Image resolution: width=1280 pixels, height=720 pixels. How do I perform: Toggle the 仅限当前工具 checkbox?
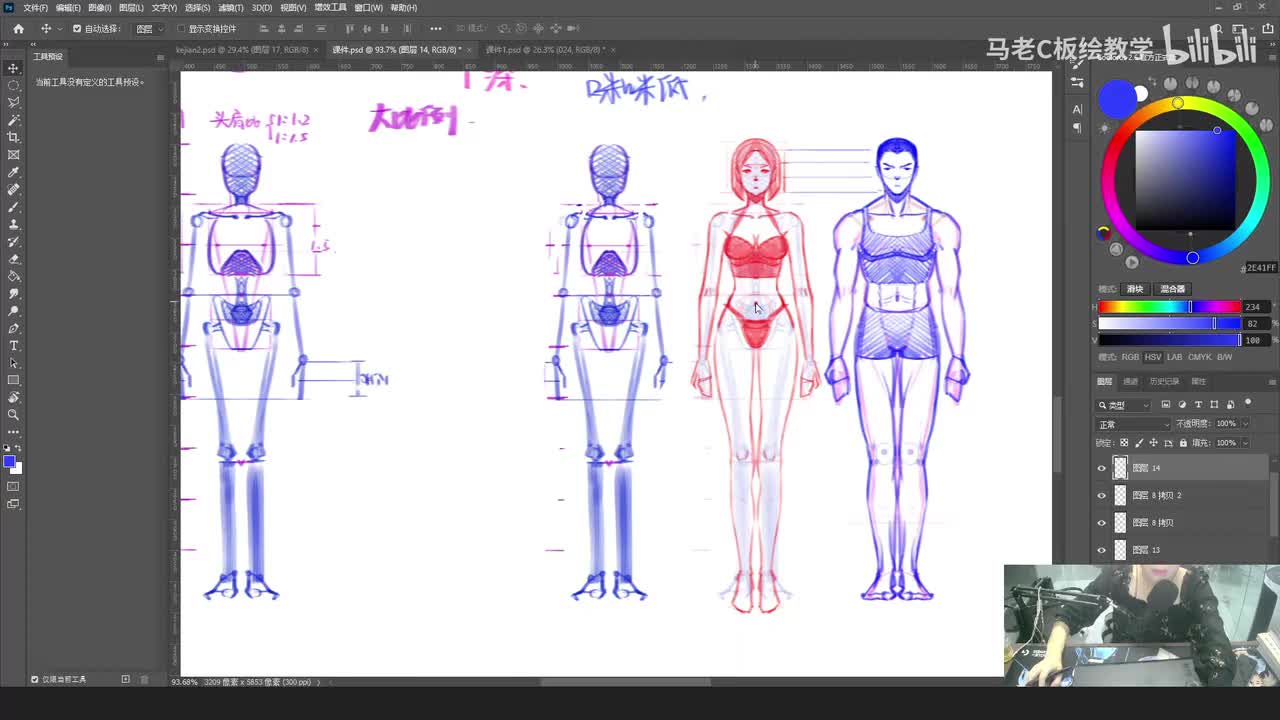coord(35,679)
